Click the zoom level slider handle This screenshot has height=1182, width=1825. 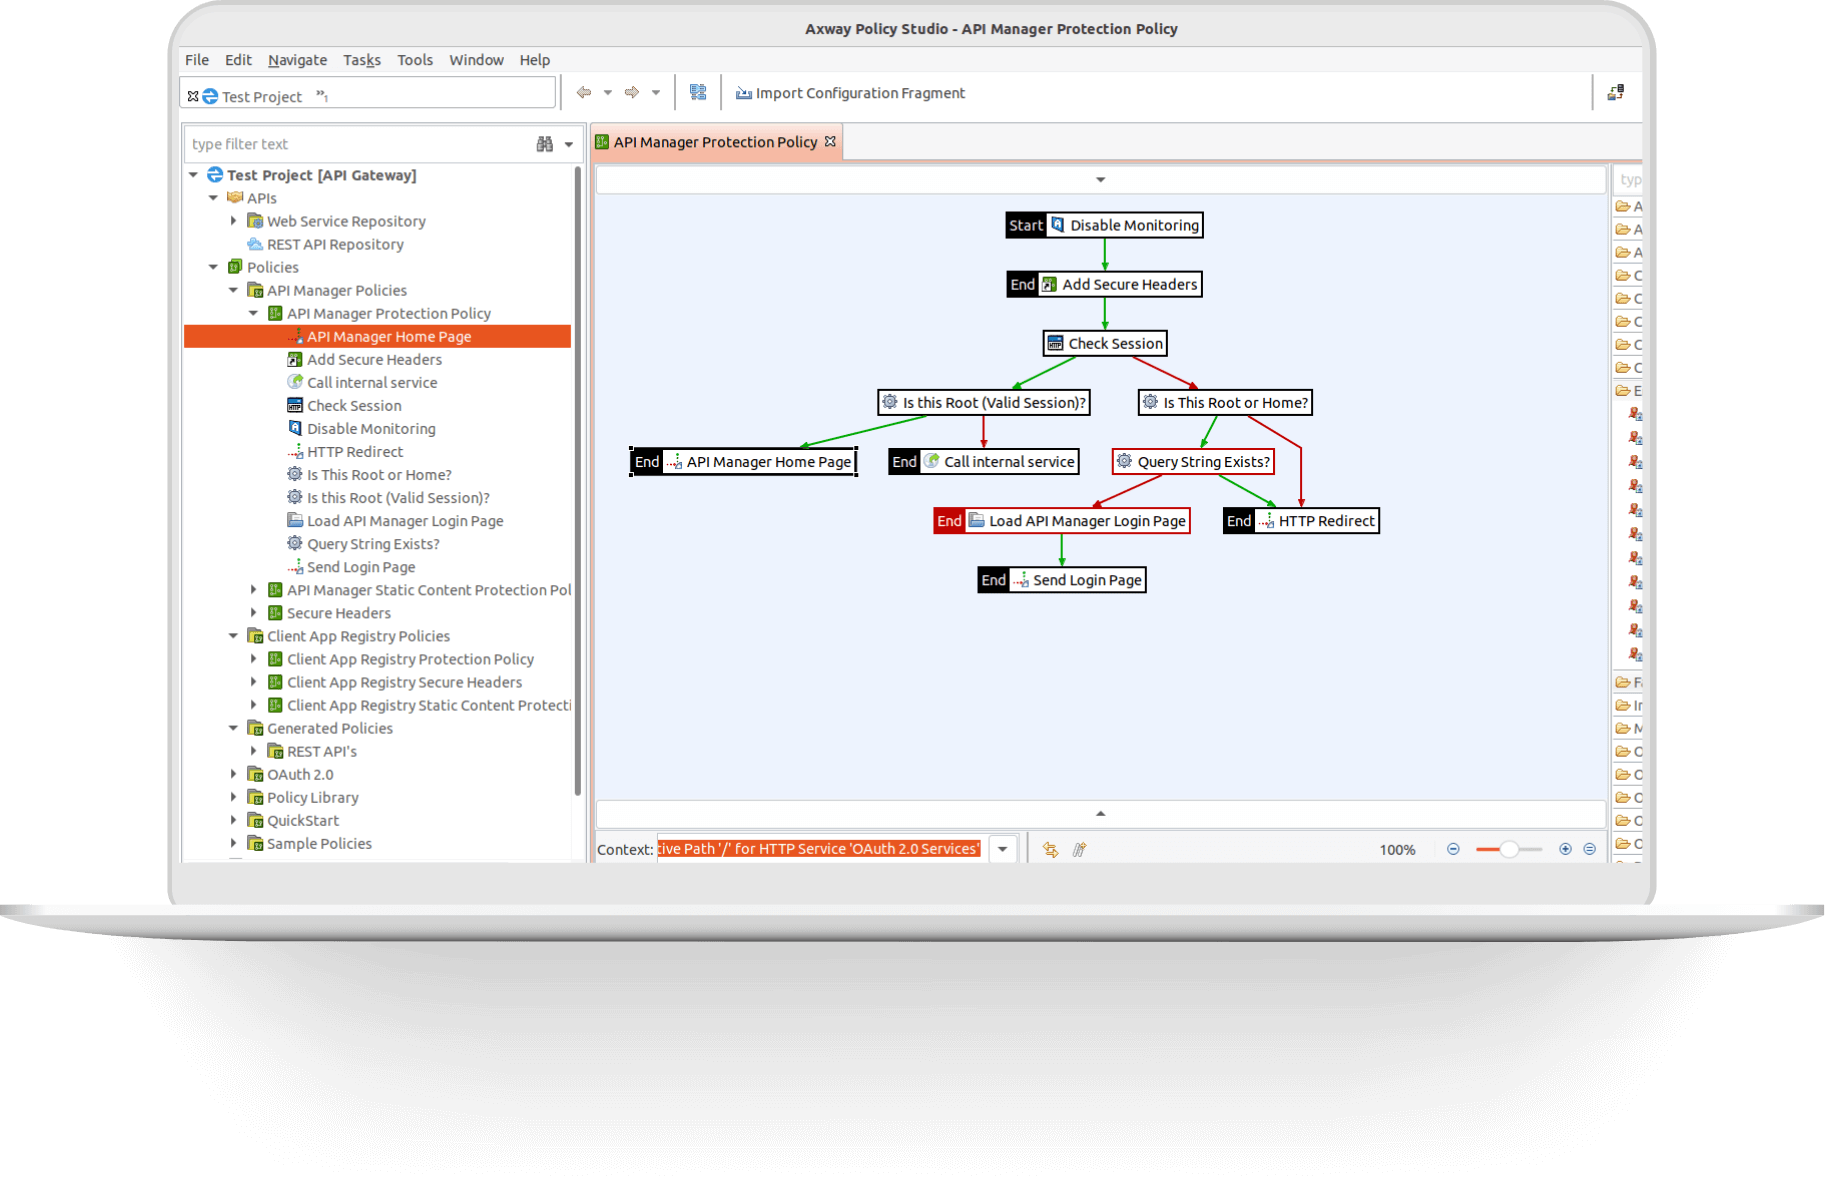click(1509, 849)
